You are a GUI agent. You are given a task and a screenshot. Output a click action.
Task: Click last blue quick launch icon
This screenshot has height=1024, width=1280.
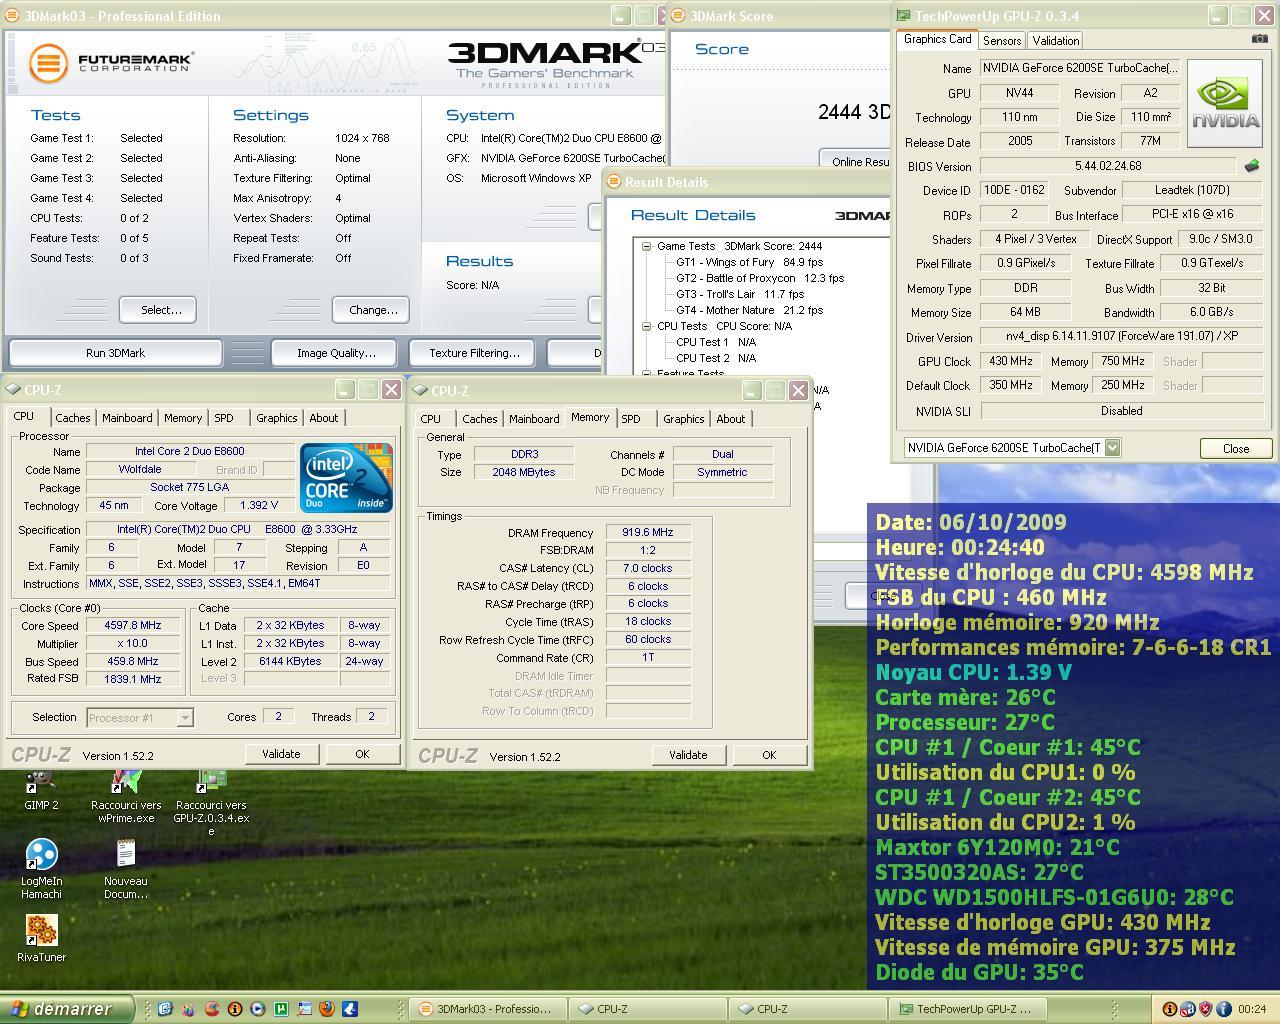350,1009
